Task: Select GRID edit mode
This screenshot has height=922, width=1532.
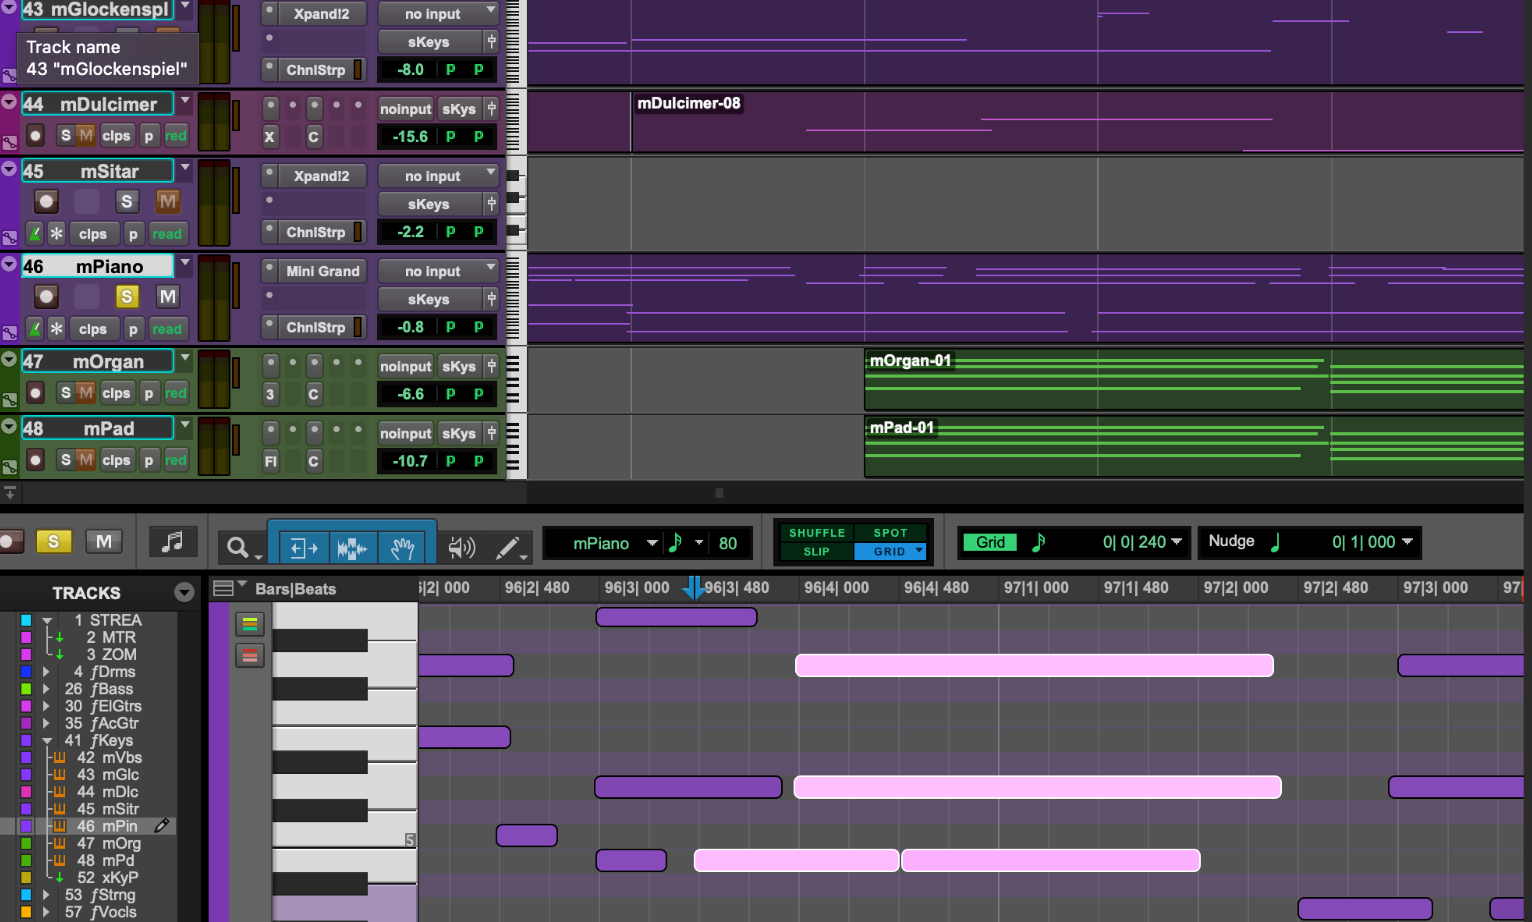Action: click(x=890, y=551)
